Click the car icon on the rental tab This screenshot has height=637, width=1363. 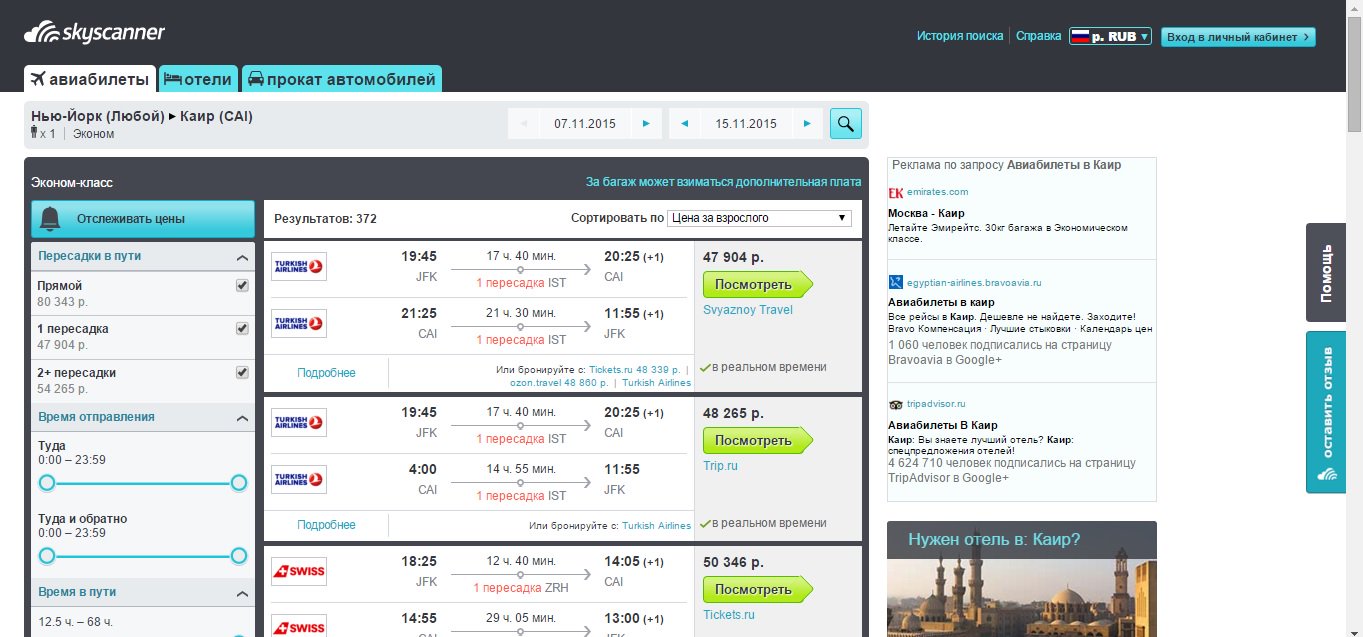[x=255, y=79]
